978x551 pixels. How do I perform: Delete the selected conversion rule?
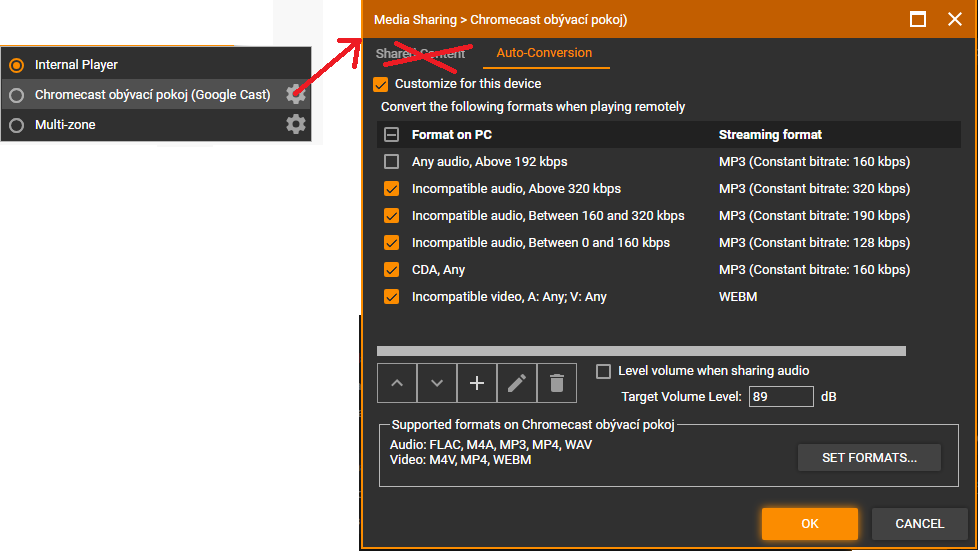pos(557,383)
